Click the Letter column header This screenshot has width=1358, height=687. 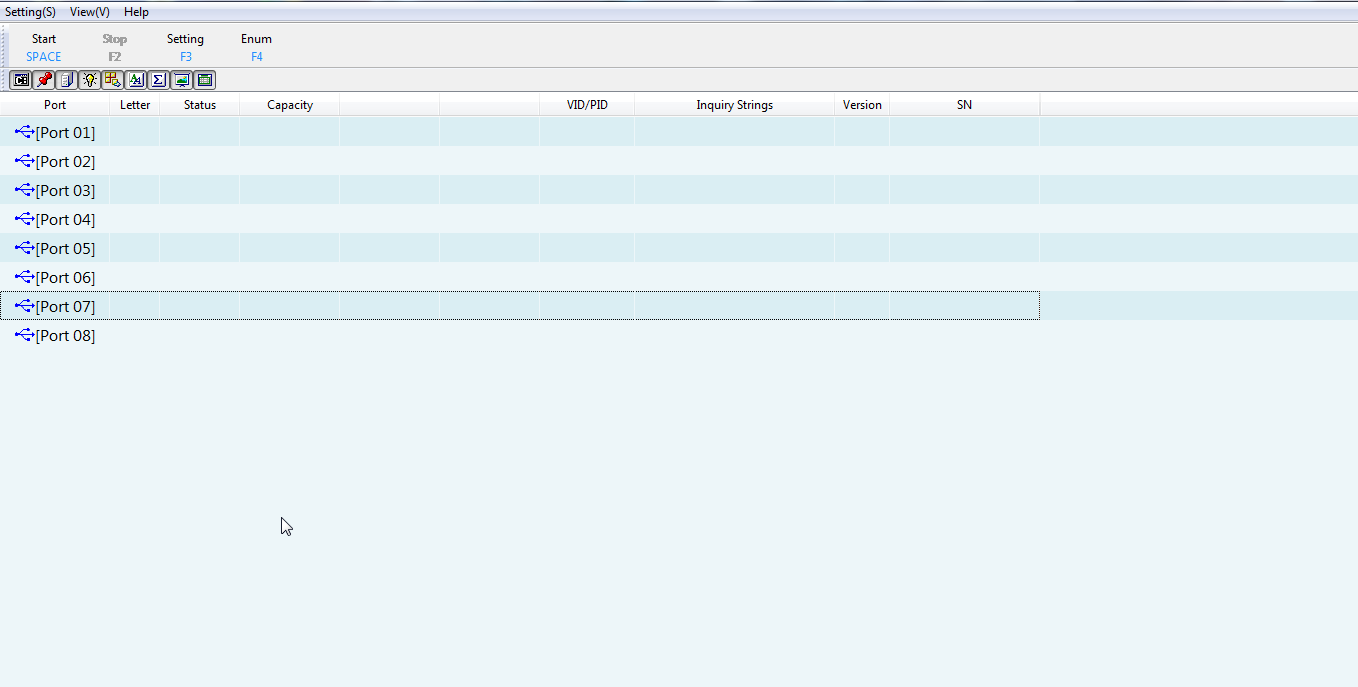135,105
